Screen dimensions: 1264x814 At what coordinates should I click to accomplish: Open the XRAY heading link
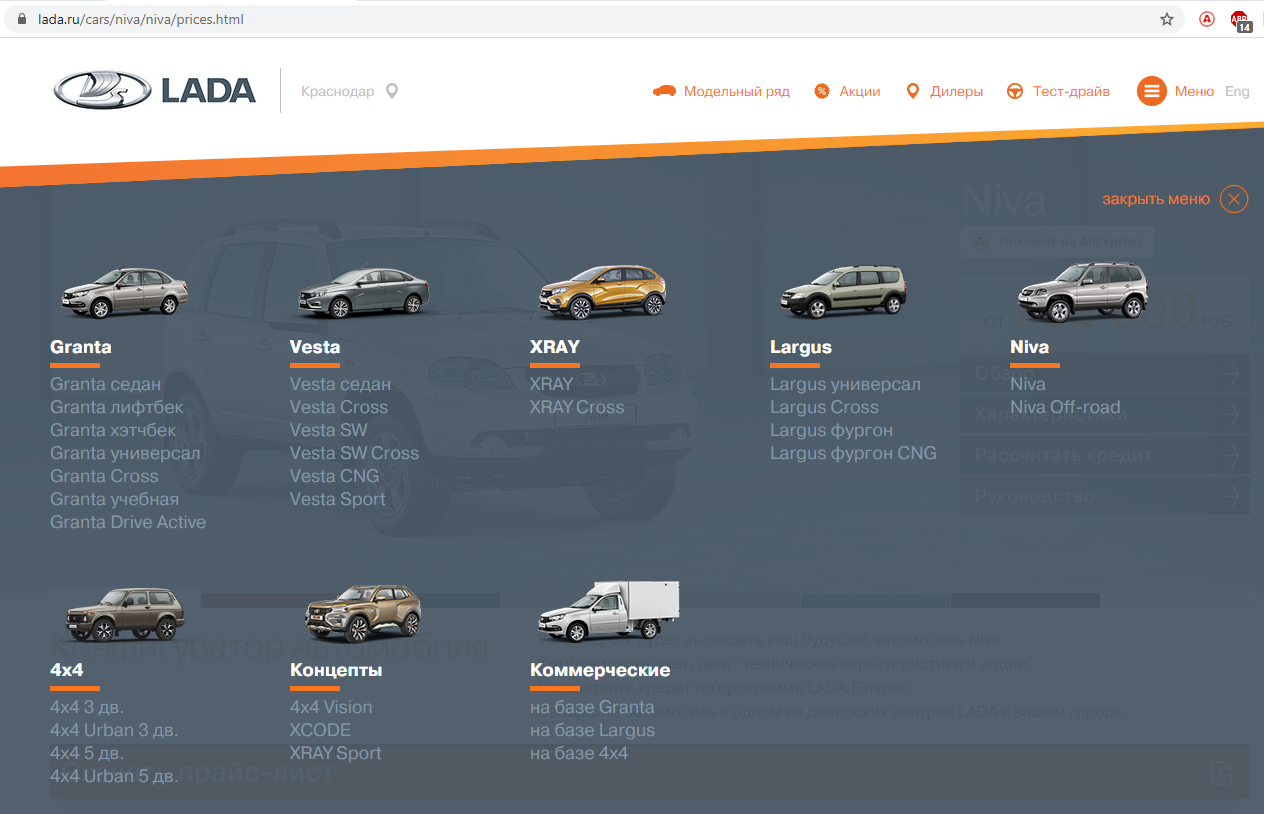point(555,347)
